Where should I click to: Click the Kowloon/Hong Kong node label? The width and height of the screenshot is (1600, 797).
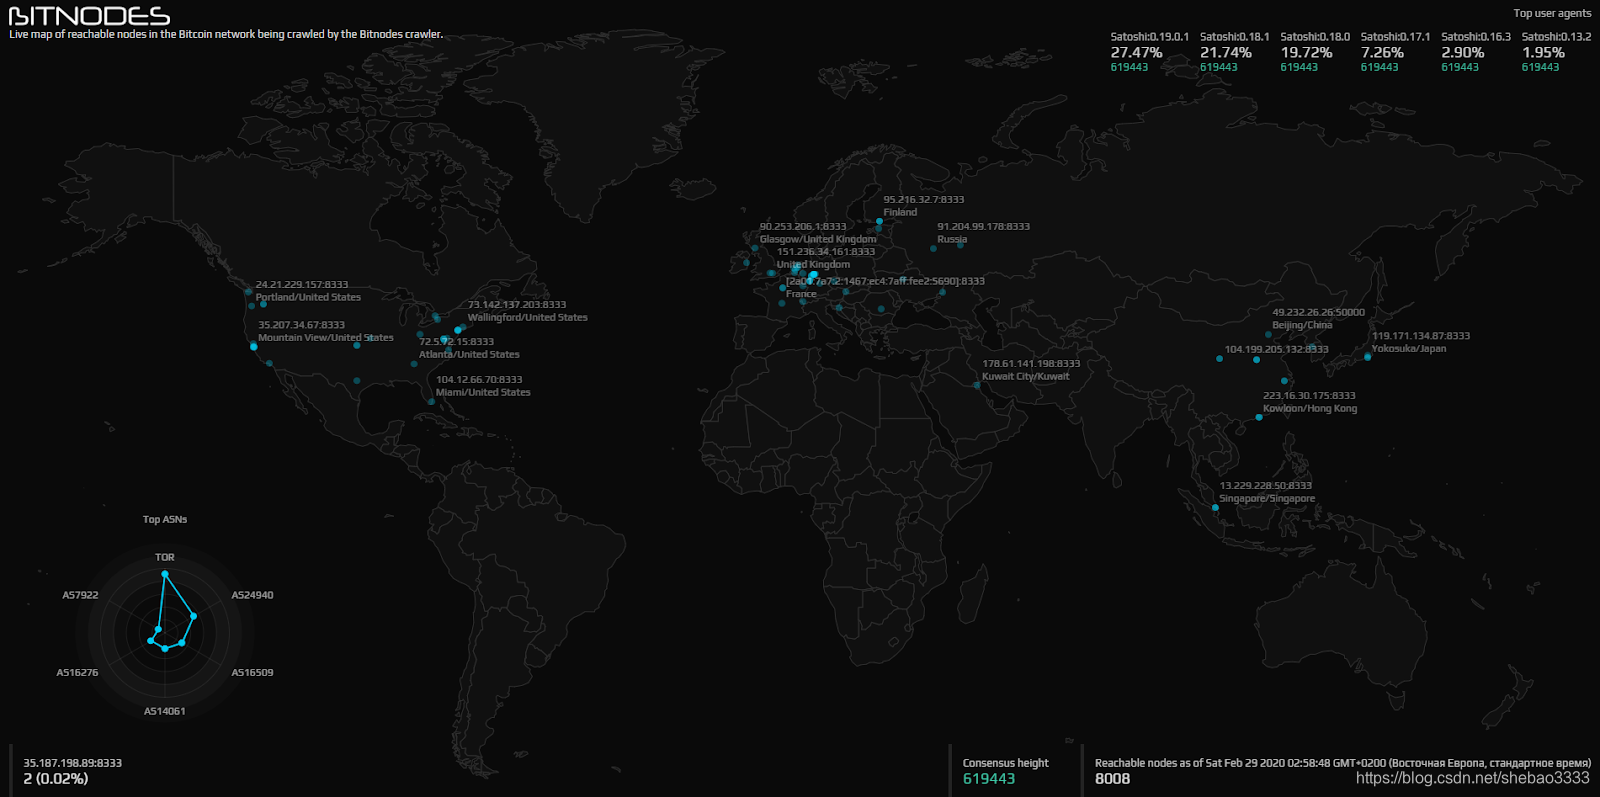click(x=1310, y=408)
